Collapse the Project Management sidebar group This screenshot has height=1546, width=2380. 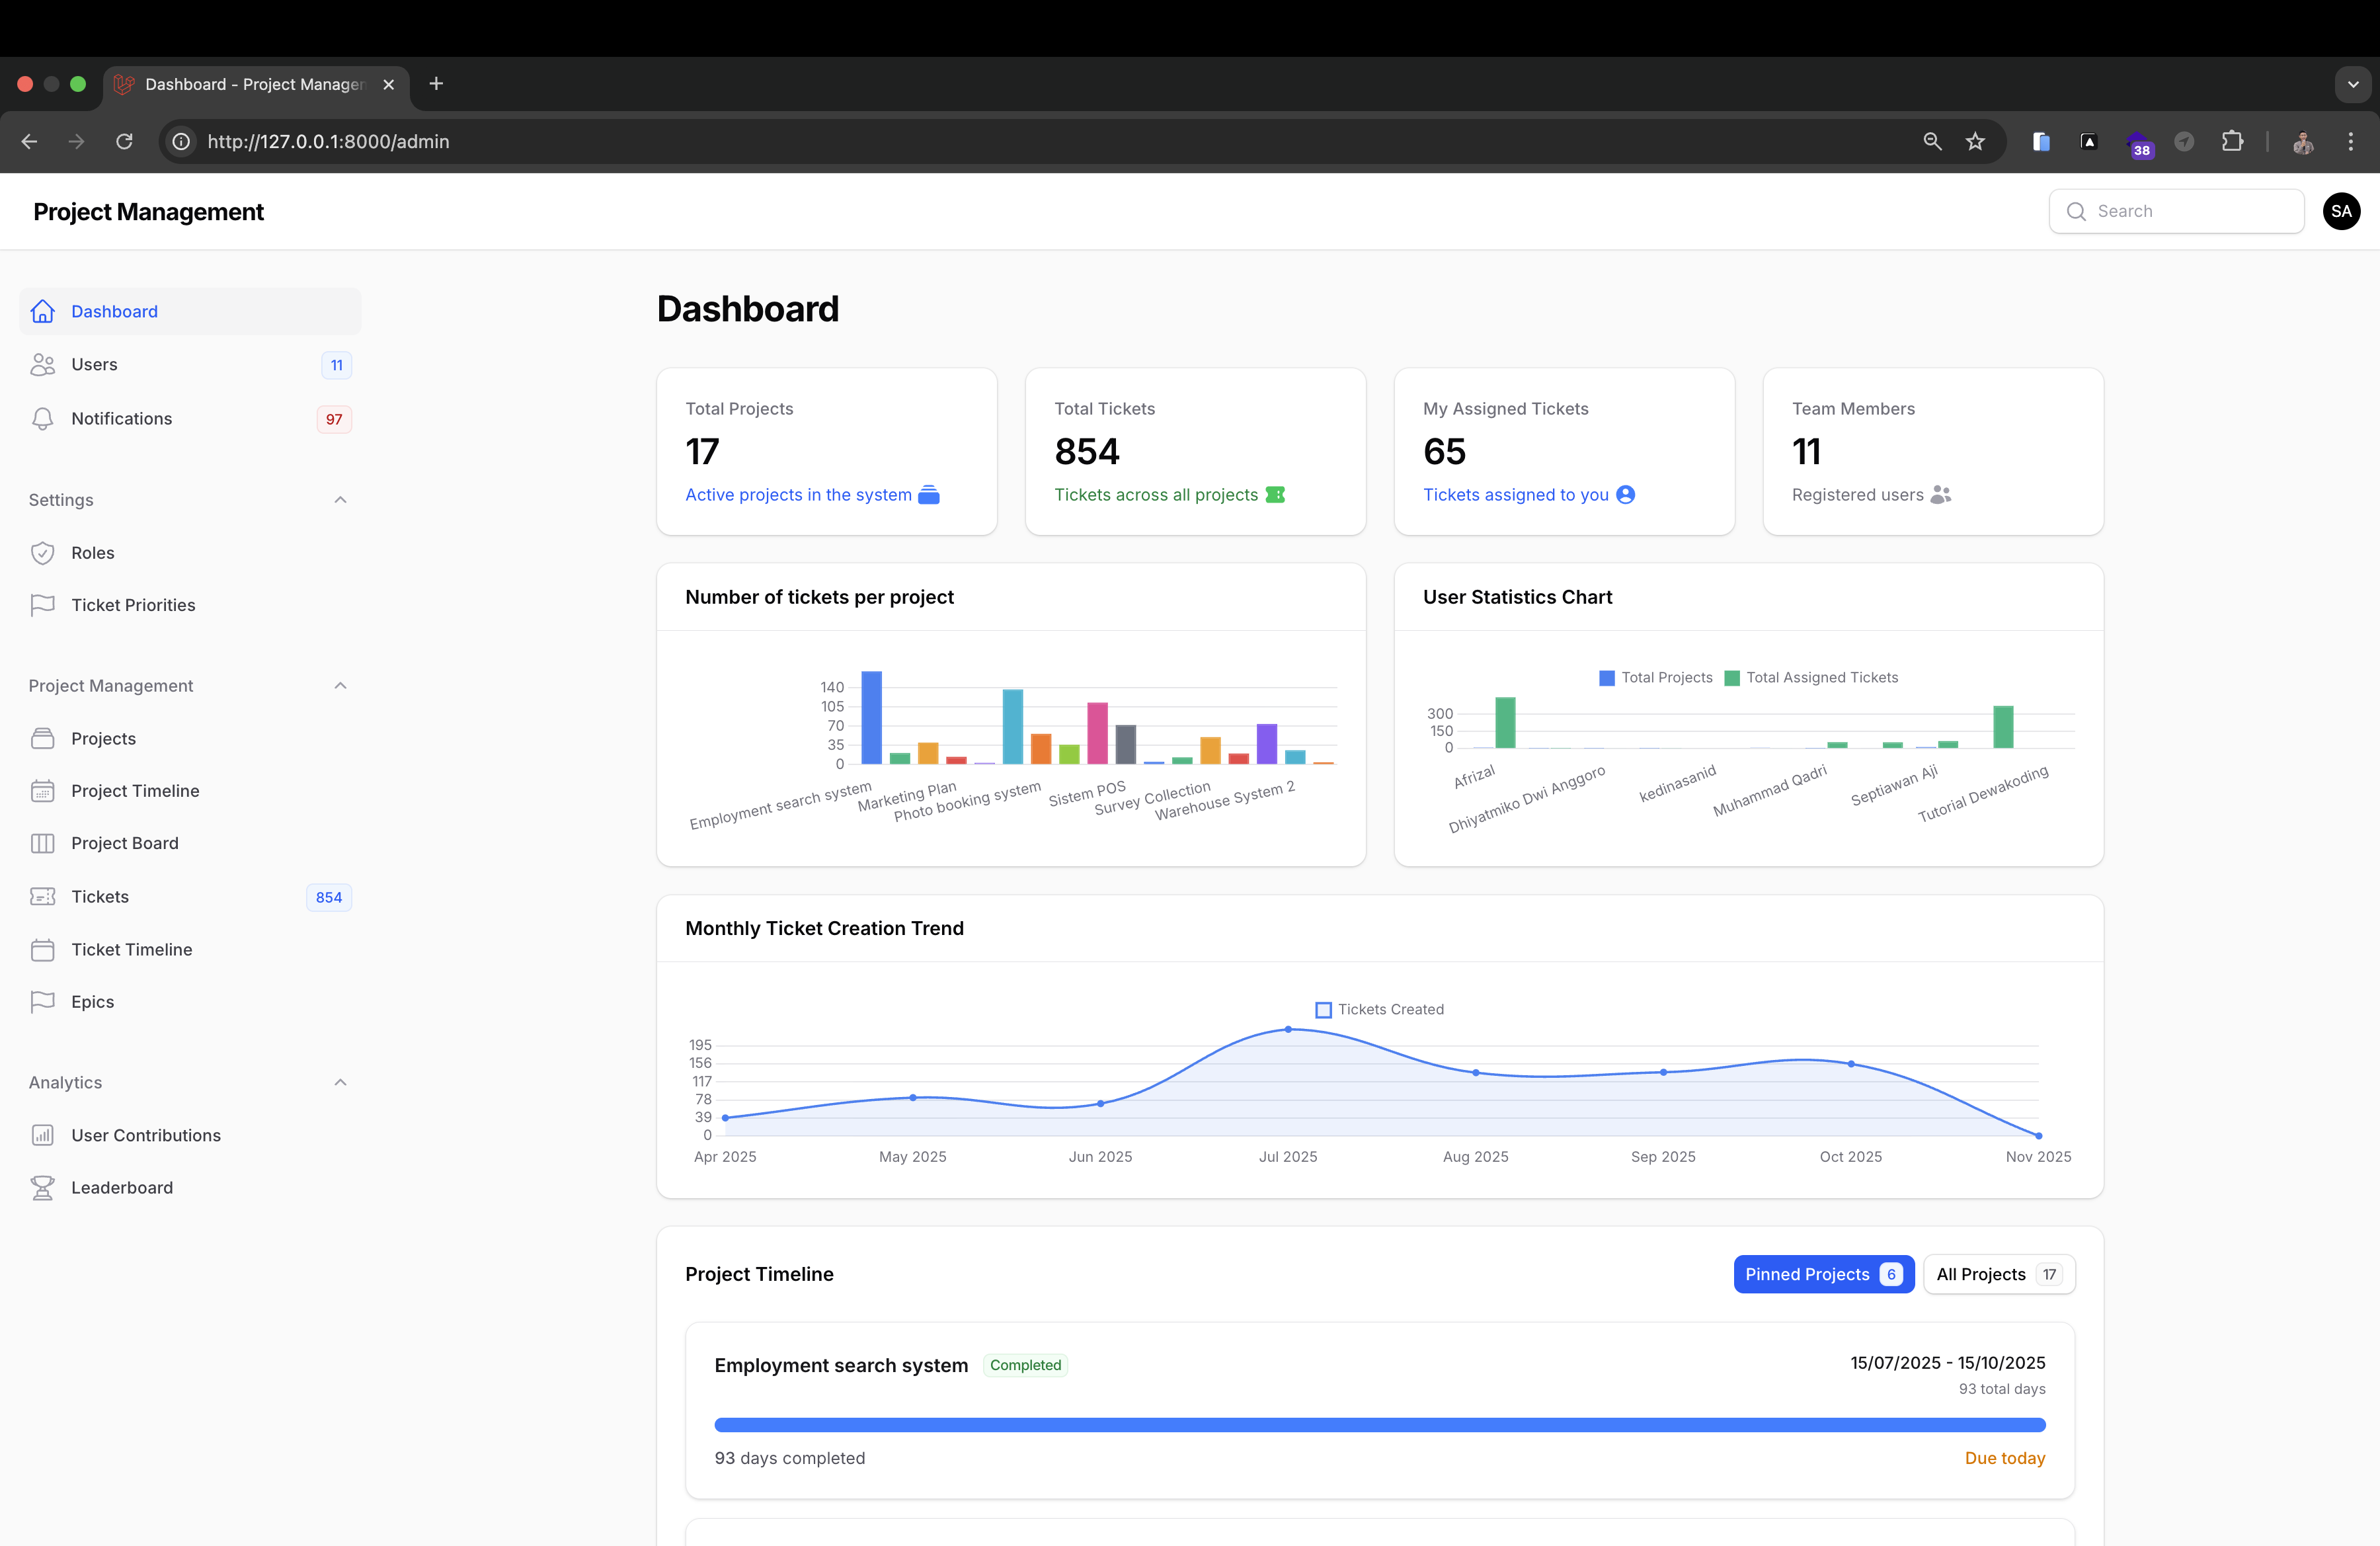pos(340,686)
